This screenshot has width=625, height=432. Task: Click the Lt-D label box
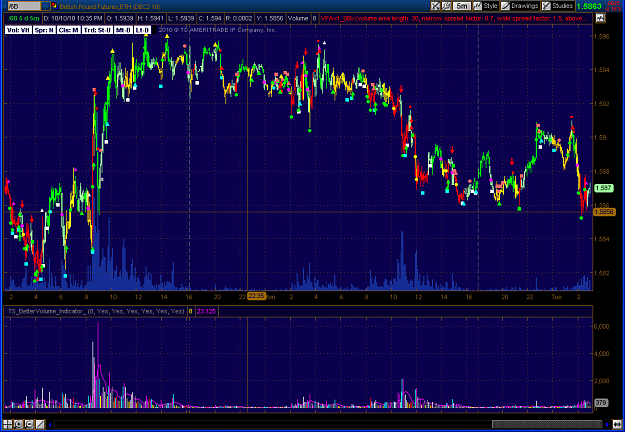coord(142,30)
